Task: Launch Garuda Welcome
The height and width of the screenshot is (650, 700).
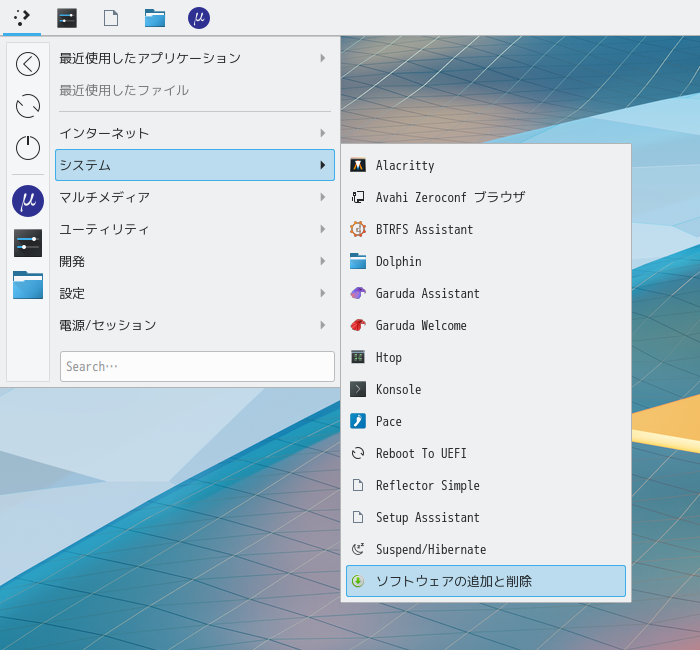Action: 486,325
